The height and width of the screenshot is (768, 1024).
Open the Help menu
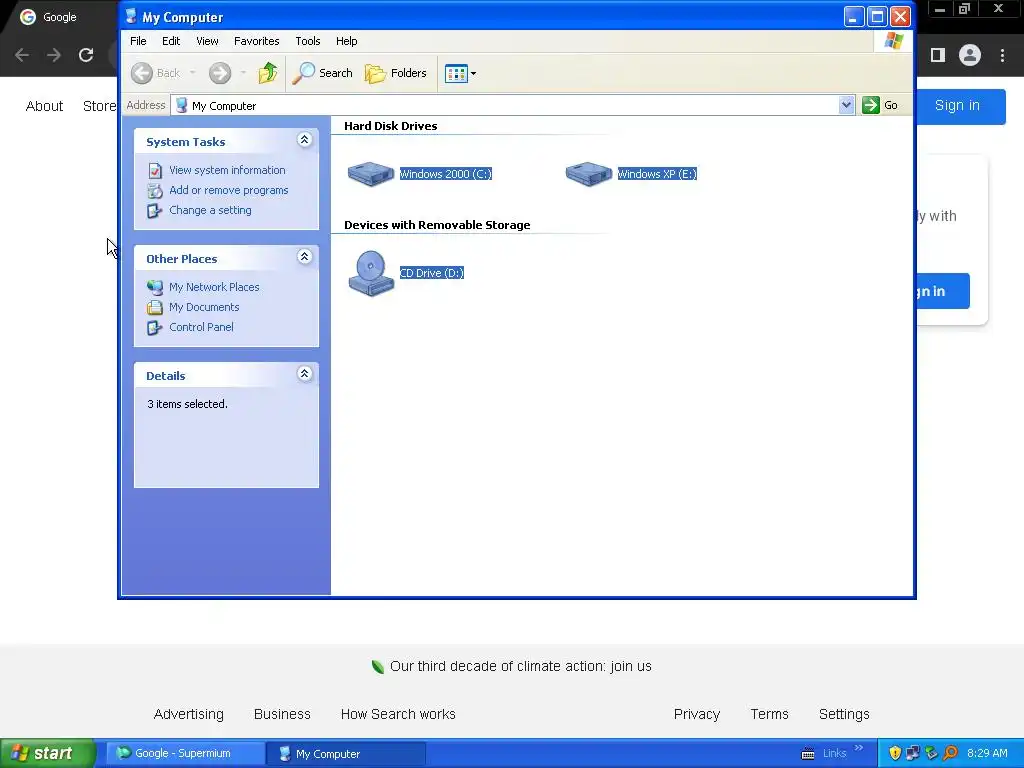[x=347, y=41]
